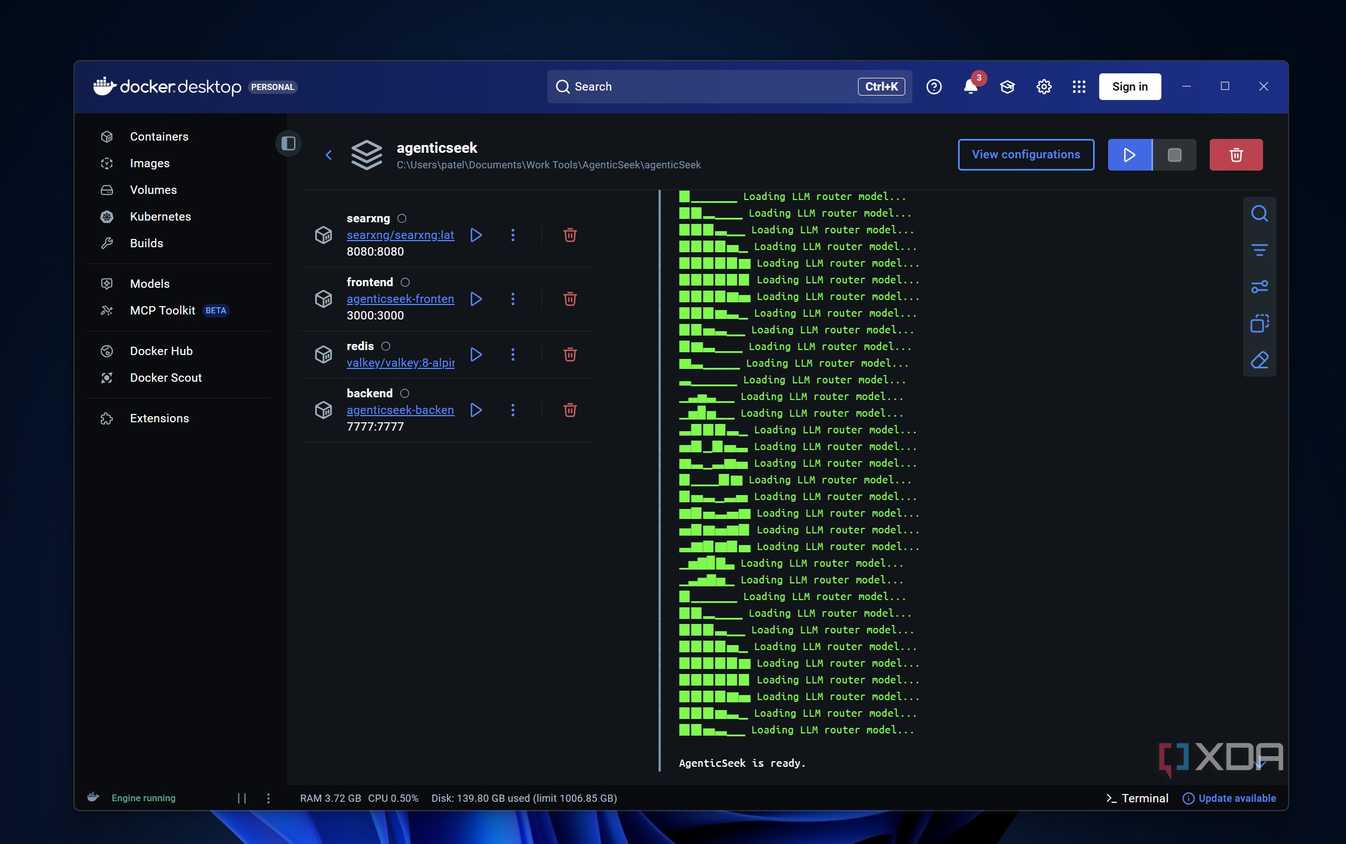This screenshot has height=844, width=1346.
Task: Open the agenticseek-frontend image link
Action: [x=400, y=299]
